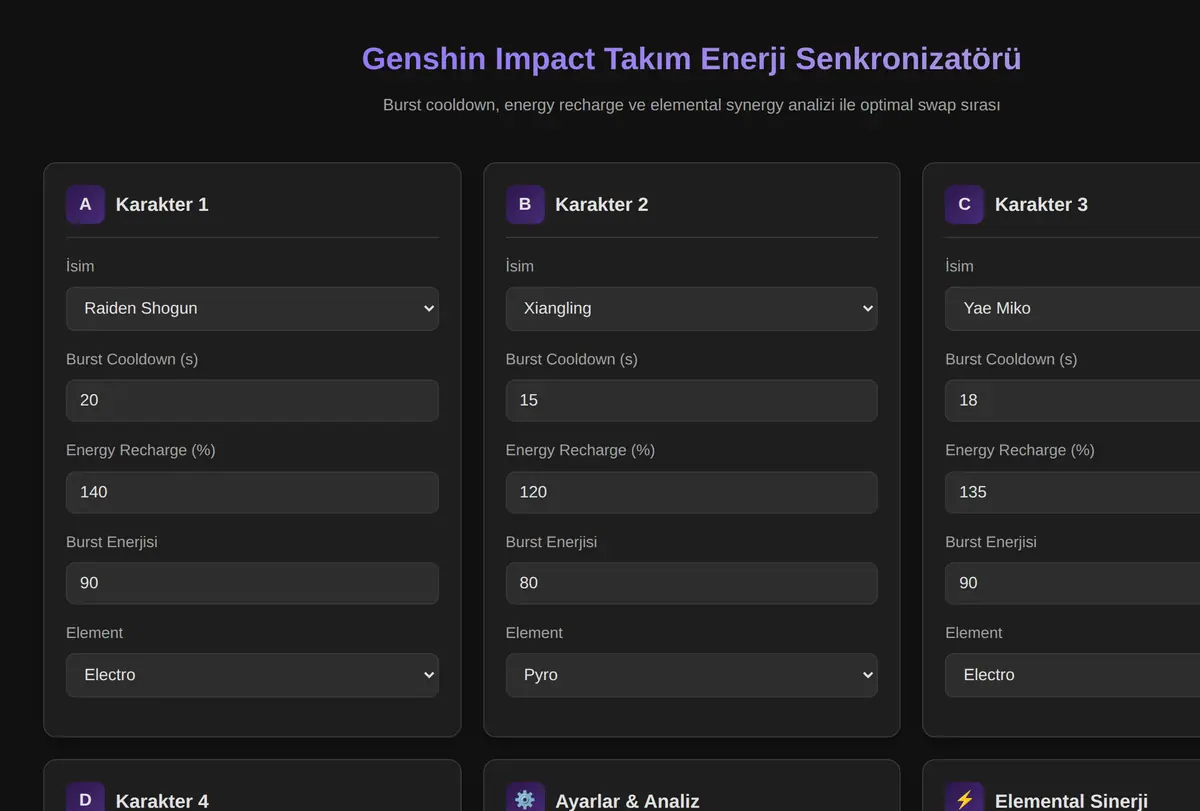
Task: Edit Karakter 1 Energy Recharge field showing 140
Action: (x=252, y=492)
